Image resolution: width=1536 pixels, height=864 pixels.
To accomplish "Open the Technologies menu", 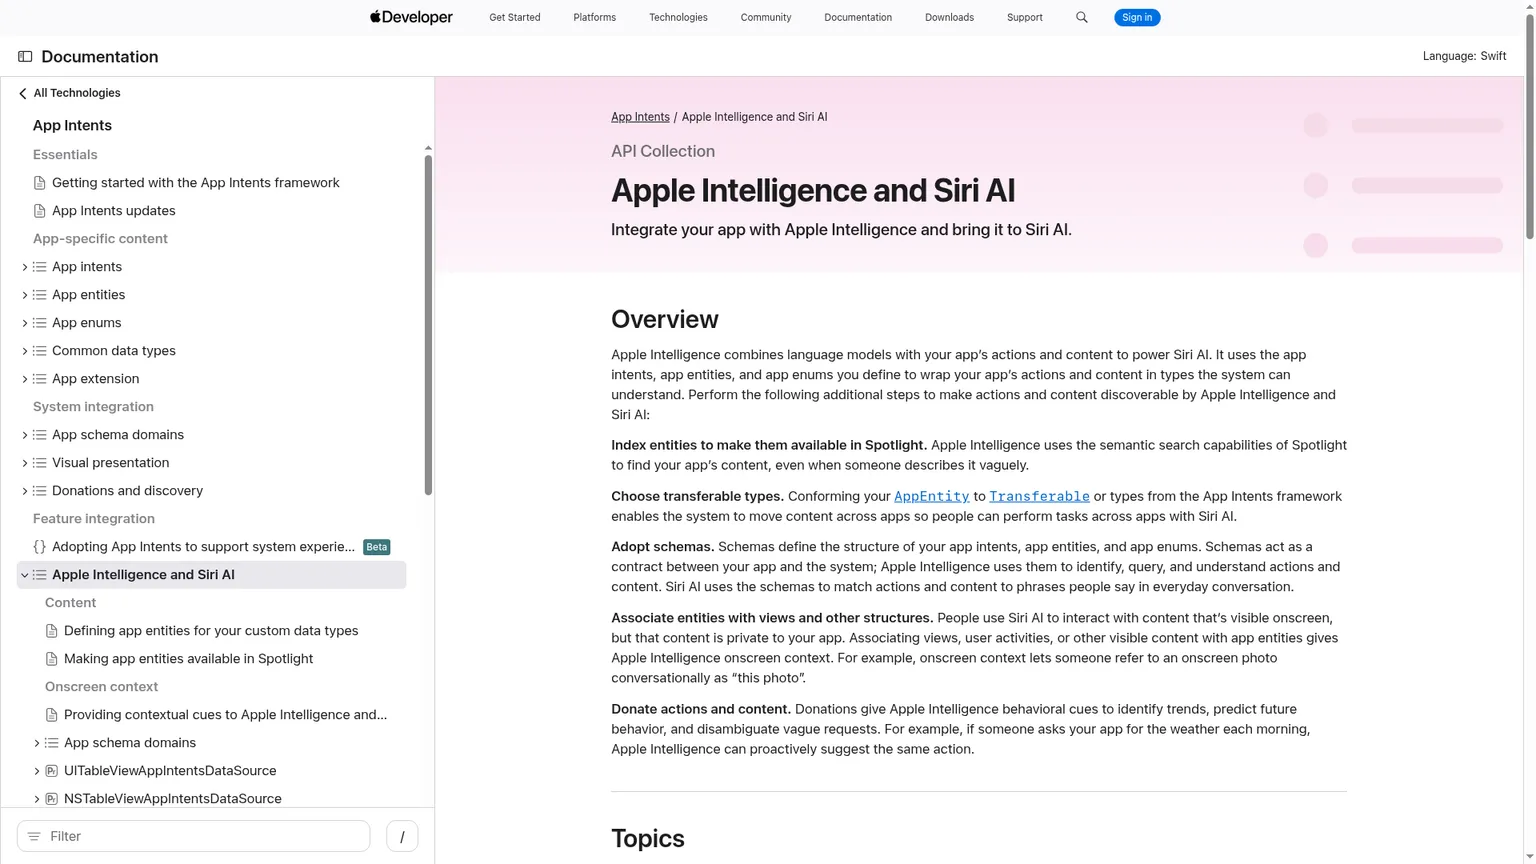I will [x=678, y=17].
